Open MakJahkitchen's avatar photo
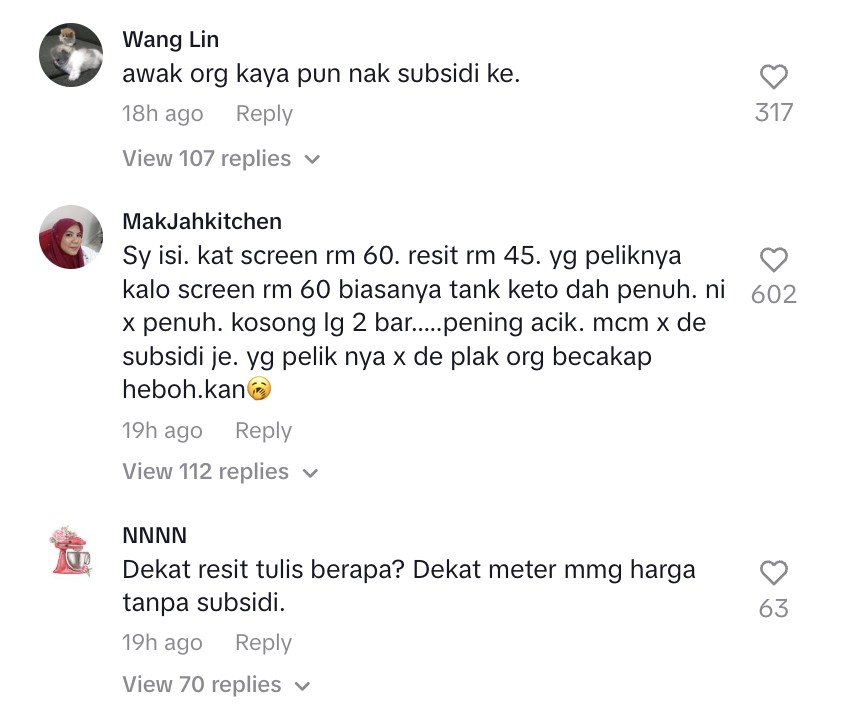 coord(71,238)
